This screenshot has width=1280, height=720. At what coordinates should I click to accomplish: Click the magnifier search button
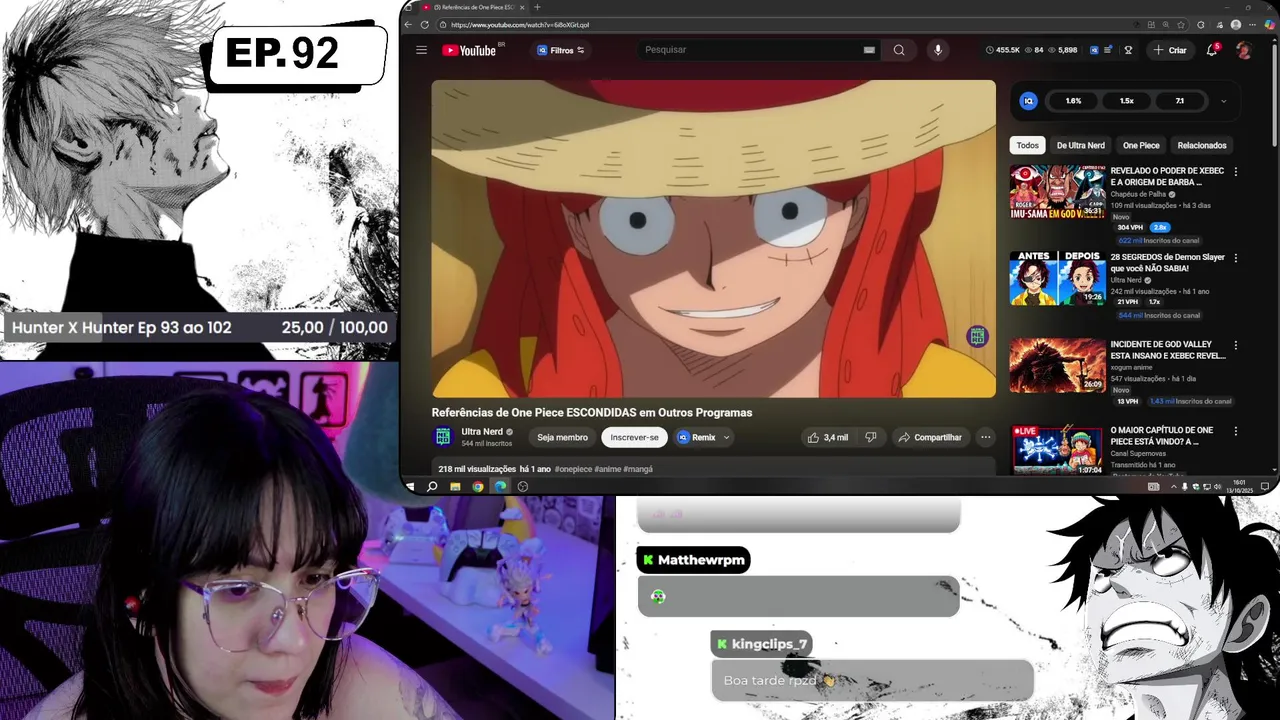coord(899,50)
